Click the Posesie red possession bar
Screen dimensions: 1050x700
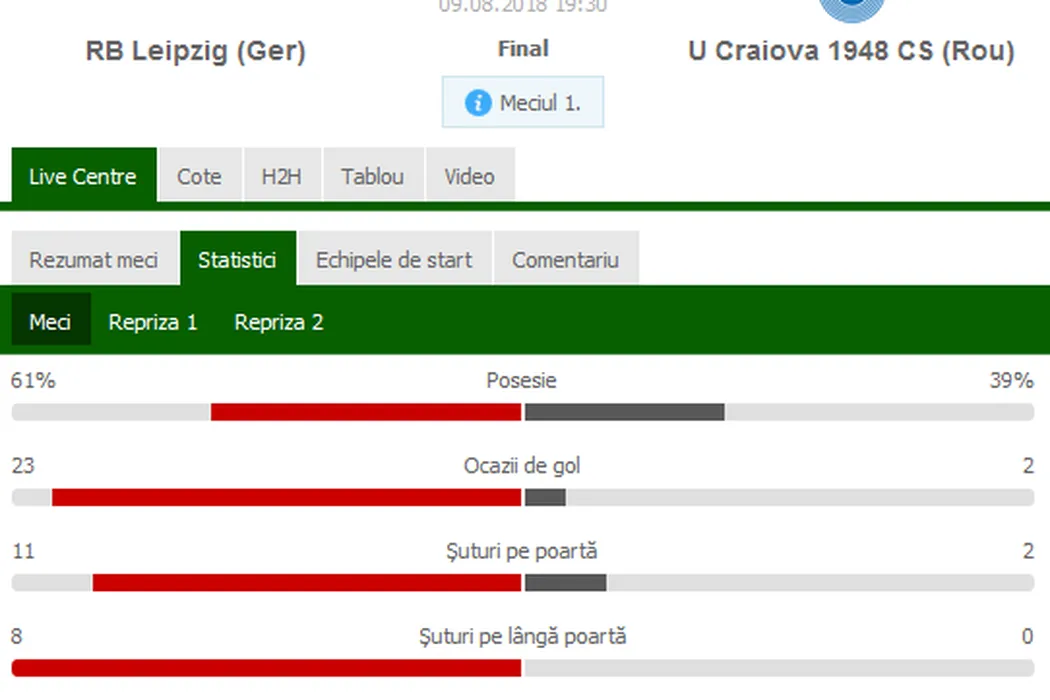366,412
